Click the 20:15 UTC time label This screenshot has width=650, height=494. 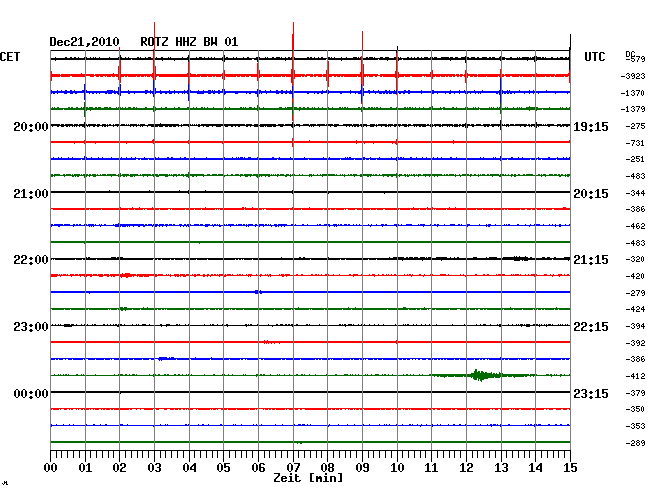point(591,194)
